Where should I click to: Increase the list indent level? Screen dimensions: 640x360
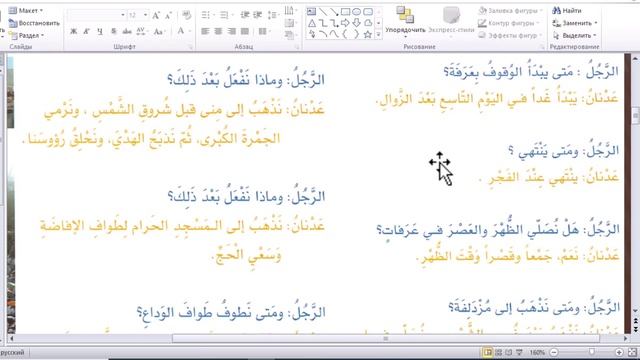258,16
